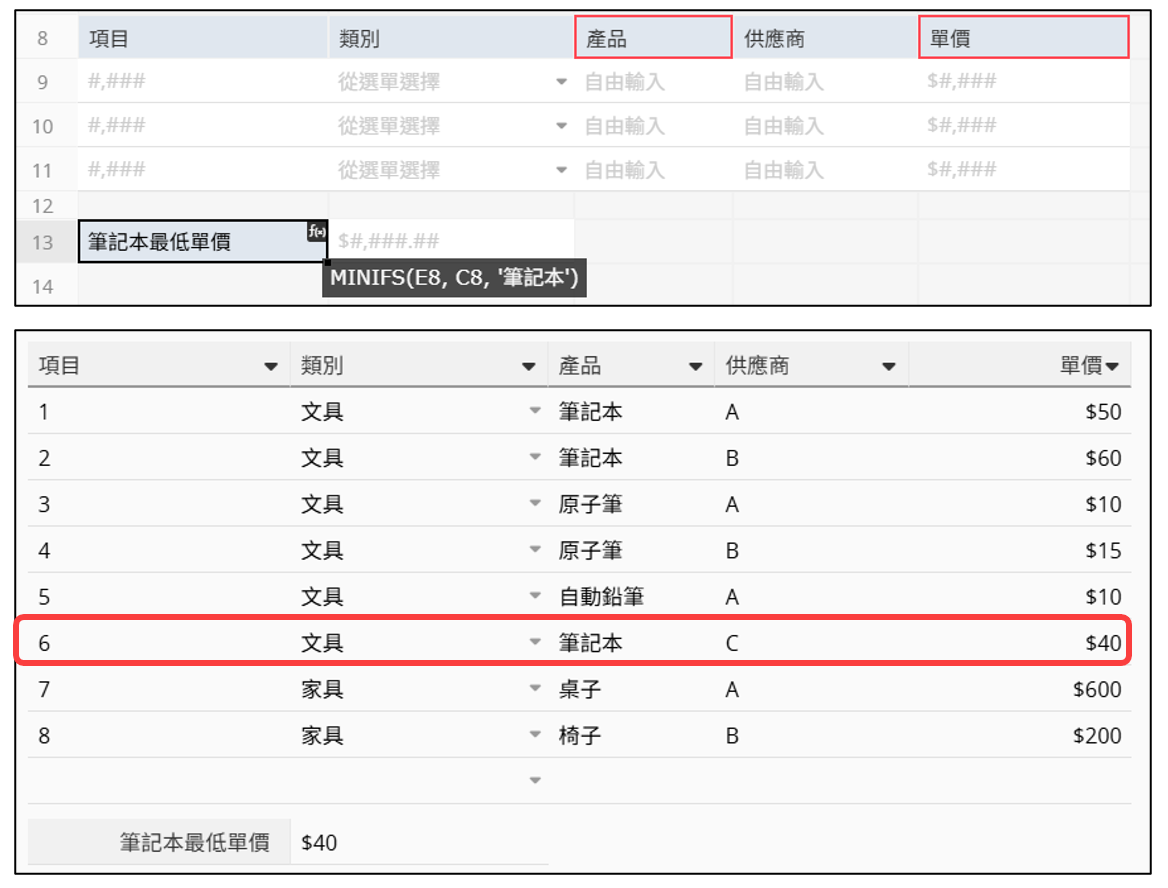Viewport: 1168px width, 888px height.
Task: Open the 類別 column filter dropdown
Action: [x=528, y=367]
